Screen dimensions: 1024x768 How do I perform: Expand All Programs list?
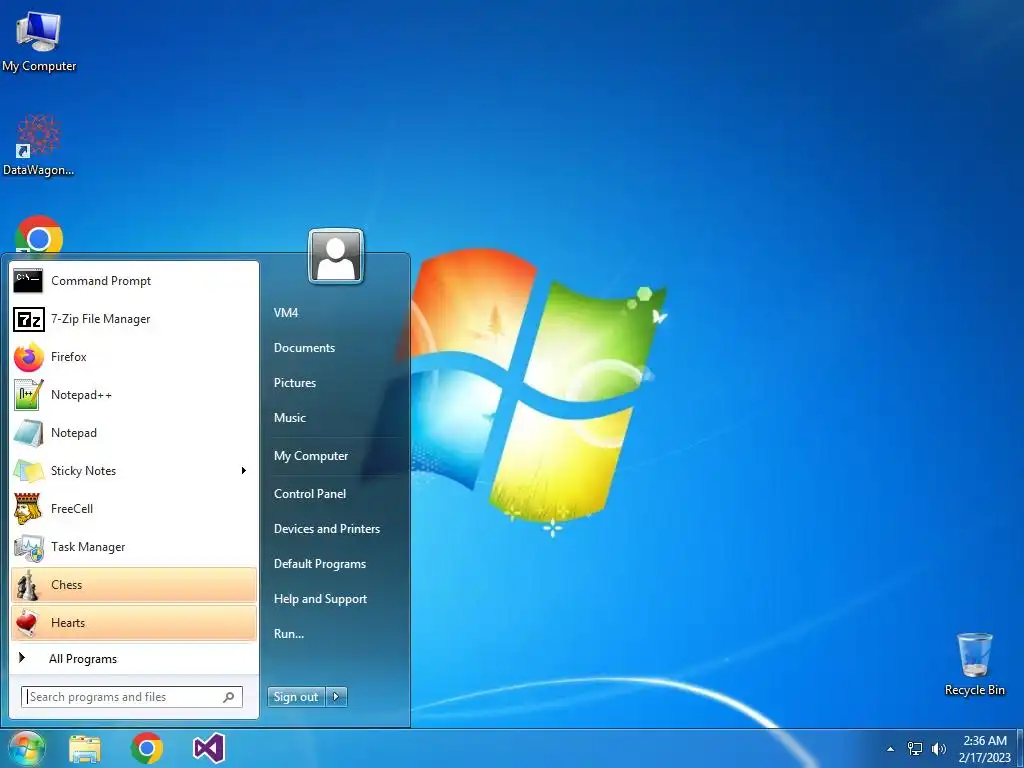[x=134, y=659]
